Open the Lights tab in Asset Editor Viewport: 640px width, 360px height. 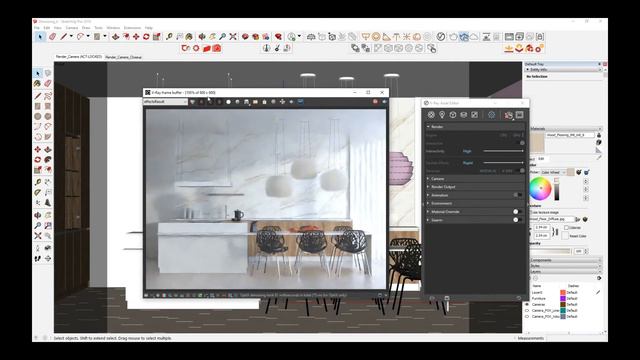tap(442, 115)
